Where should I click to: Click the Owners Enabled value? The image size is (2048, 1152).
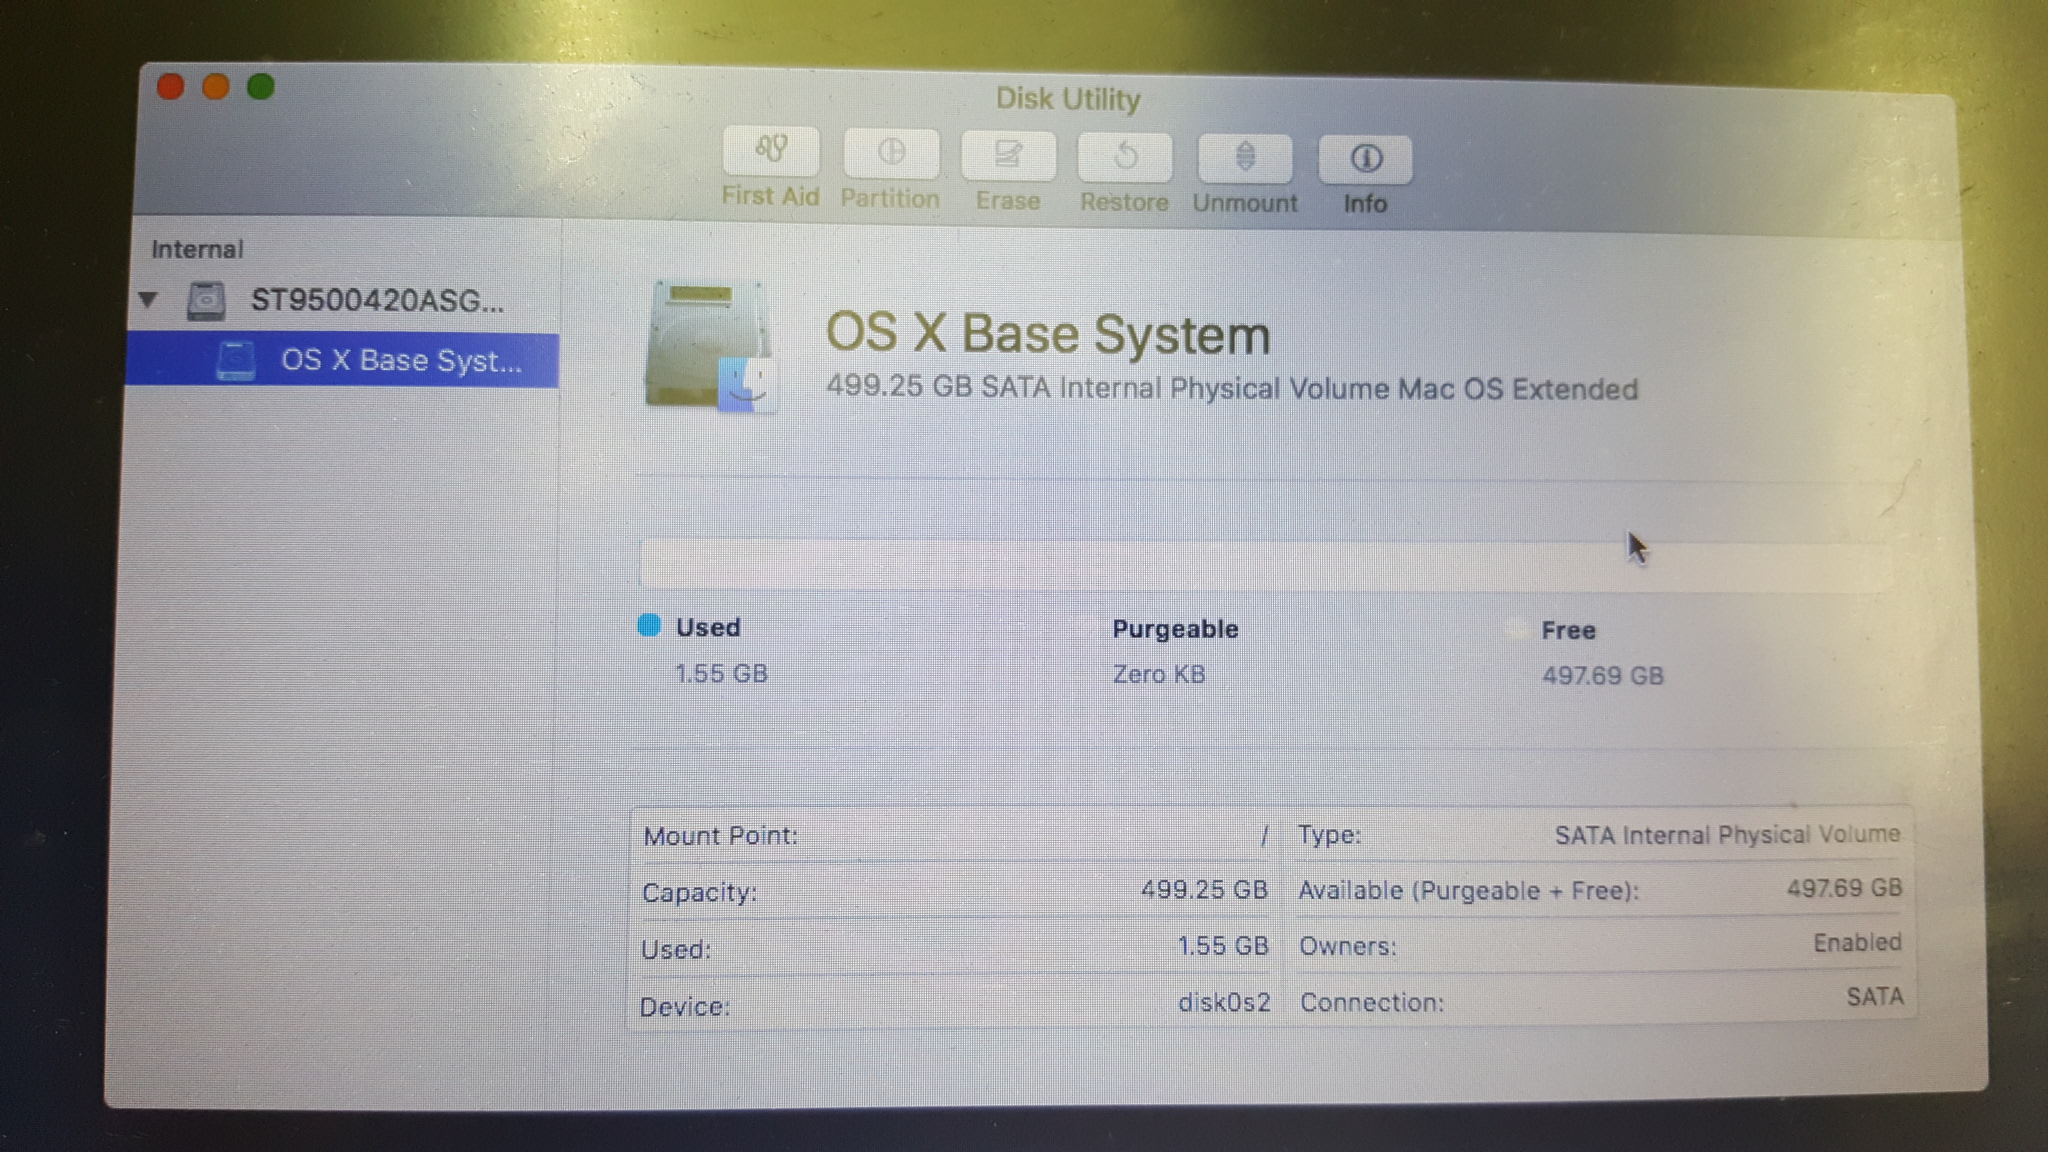1857,942
